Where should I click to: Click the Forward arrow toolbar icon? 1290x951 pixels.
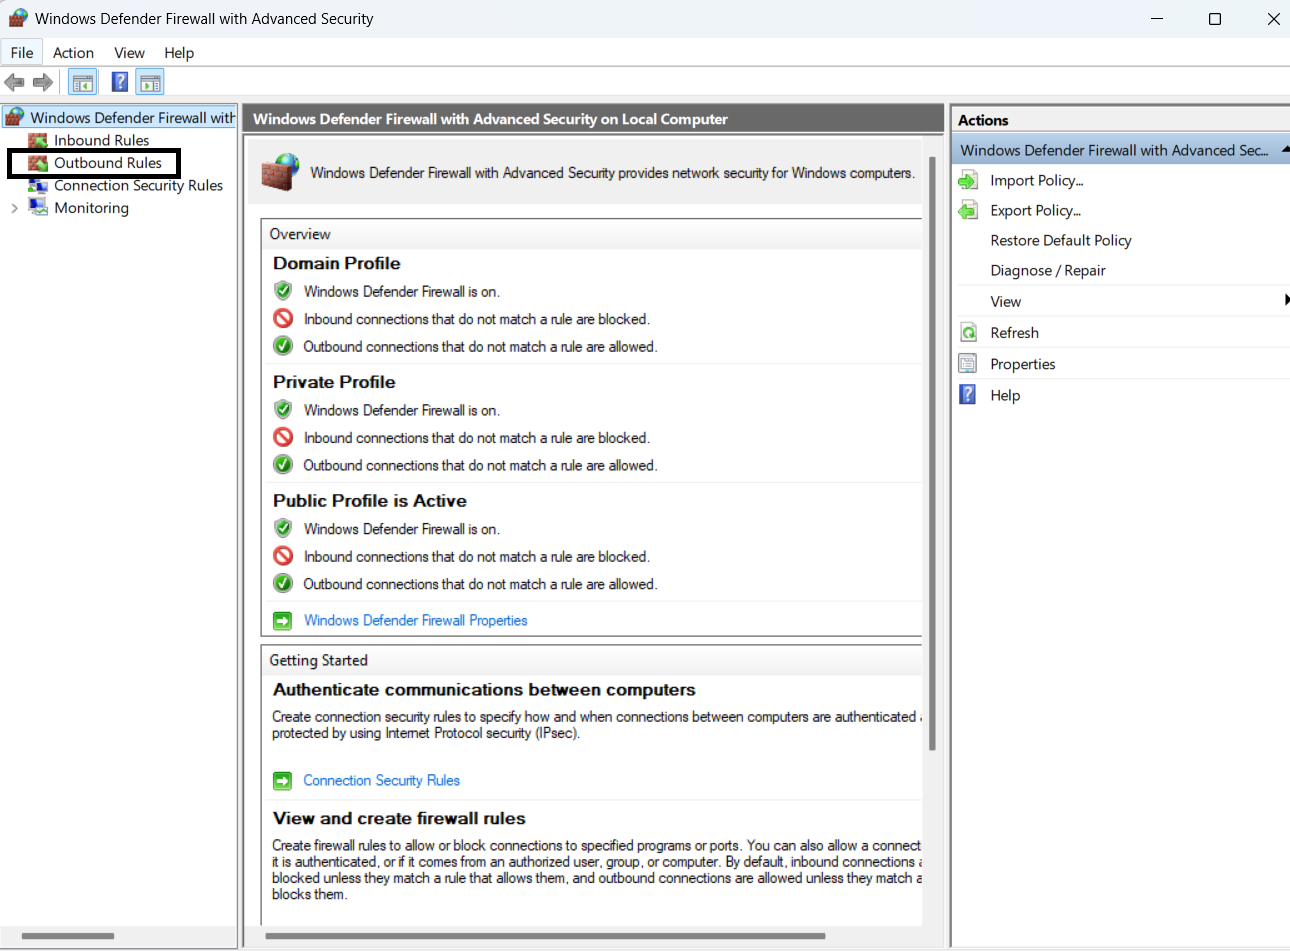pos(43,82)
